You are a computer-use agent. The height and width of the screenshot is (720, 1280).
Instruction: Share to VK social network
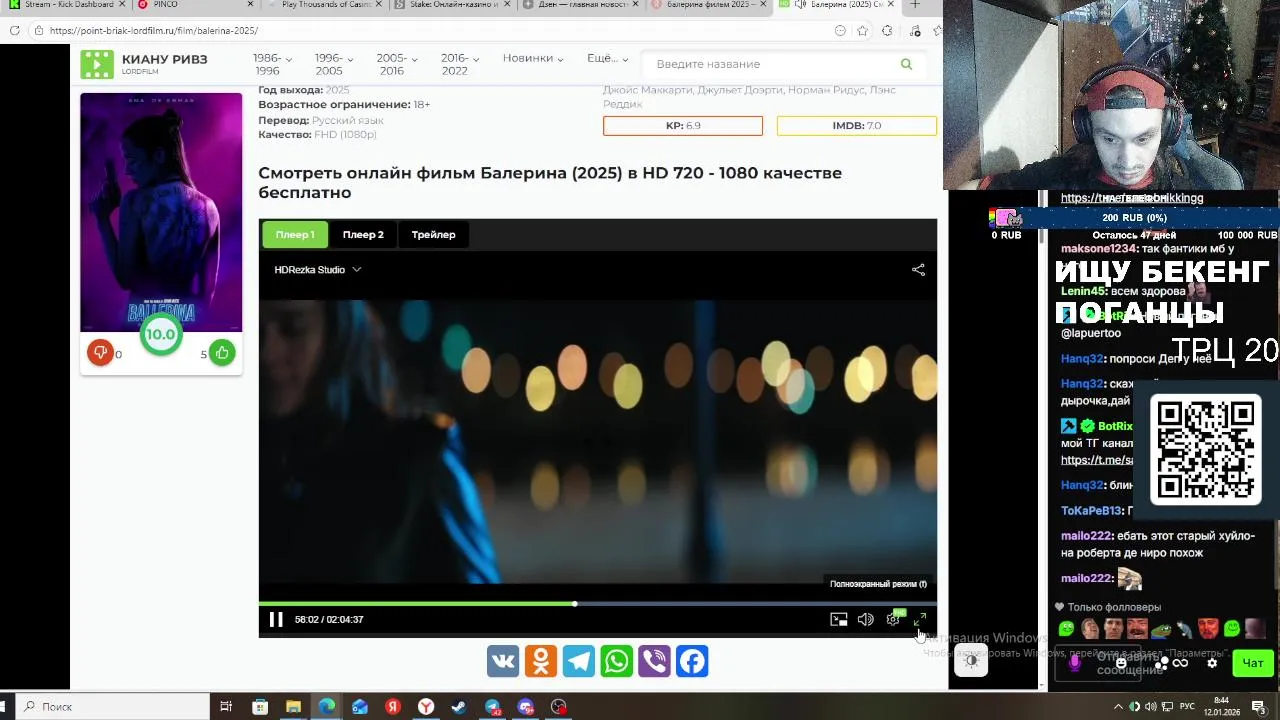503,661
